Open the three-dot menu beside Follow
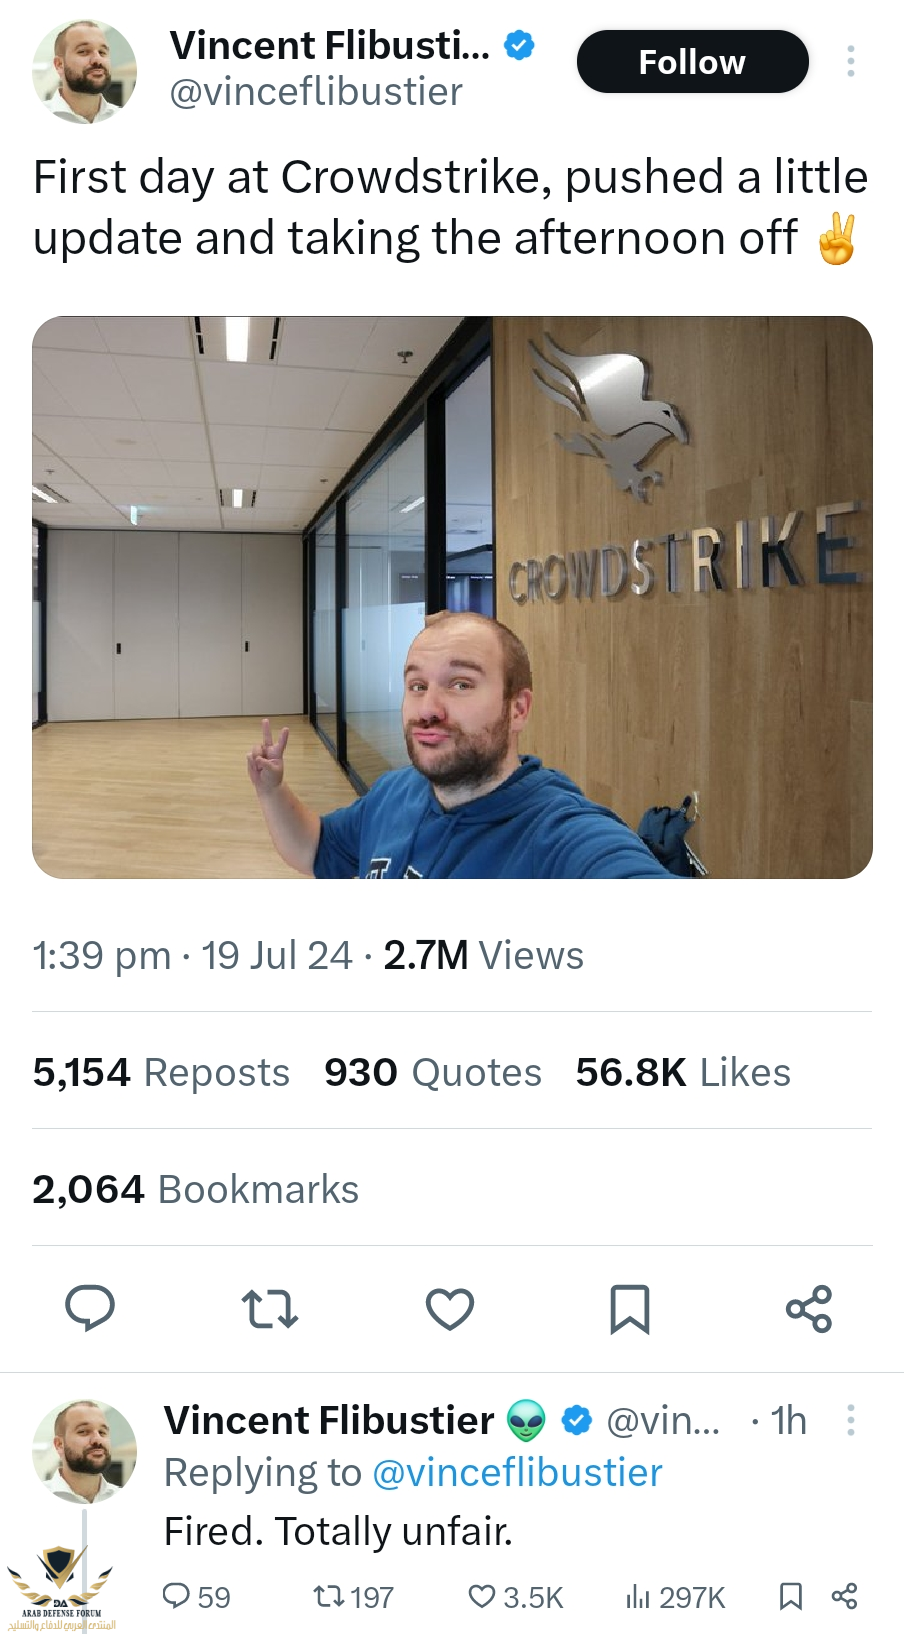 pos(851,61)
